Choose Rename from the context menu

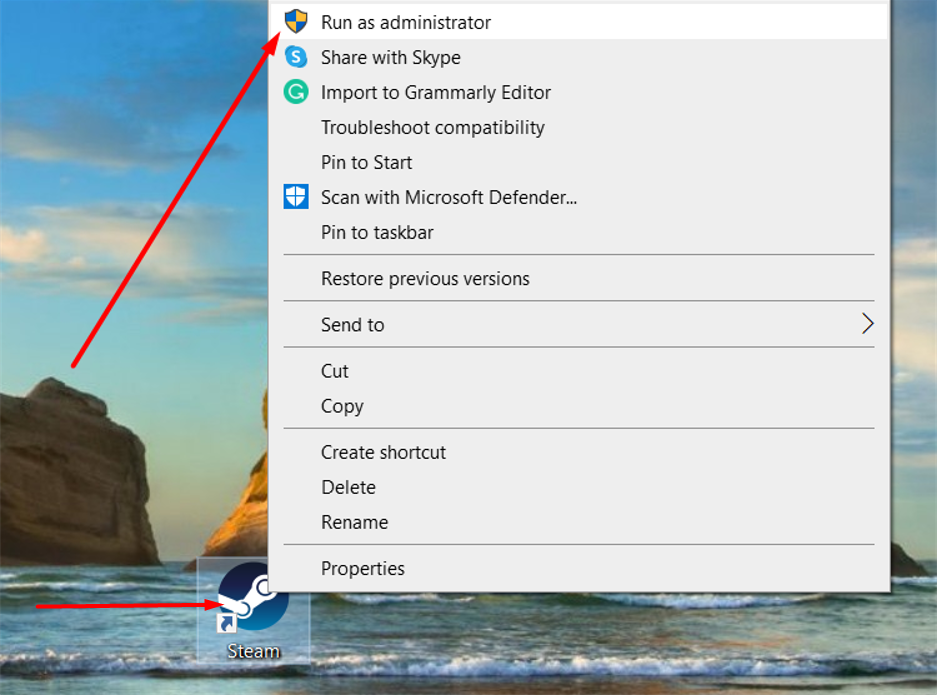click(x=578, y=522)
